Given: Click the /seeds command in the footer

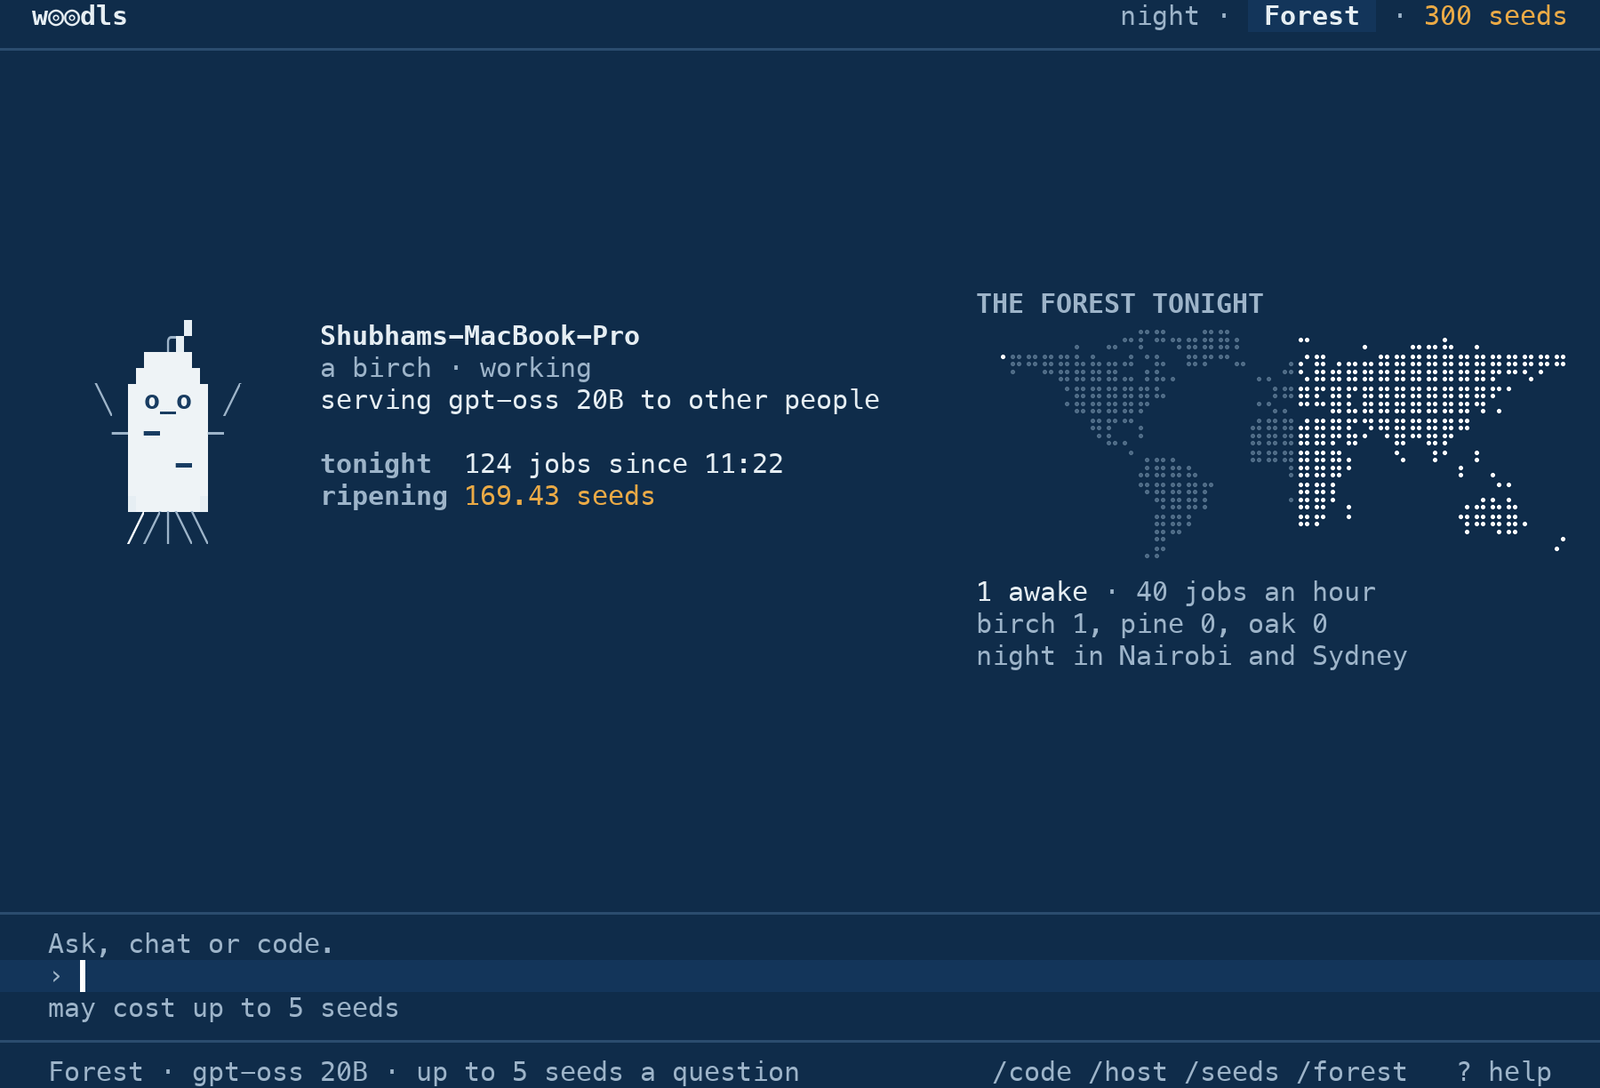Looking at the screenshot, I should [x=1232, y=1072].
